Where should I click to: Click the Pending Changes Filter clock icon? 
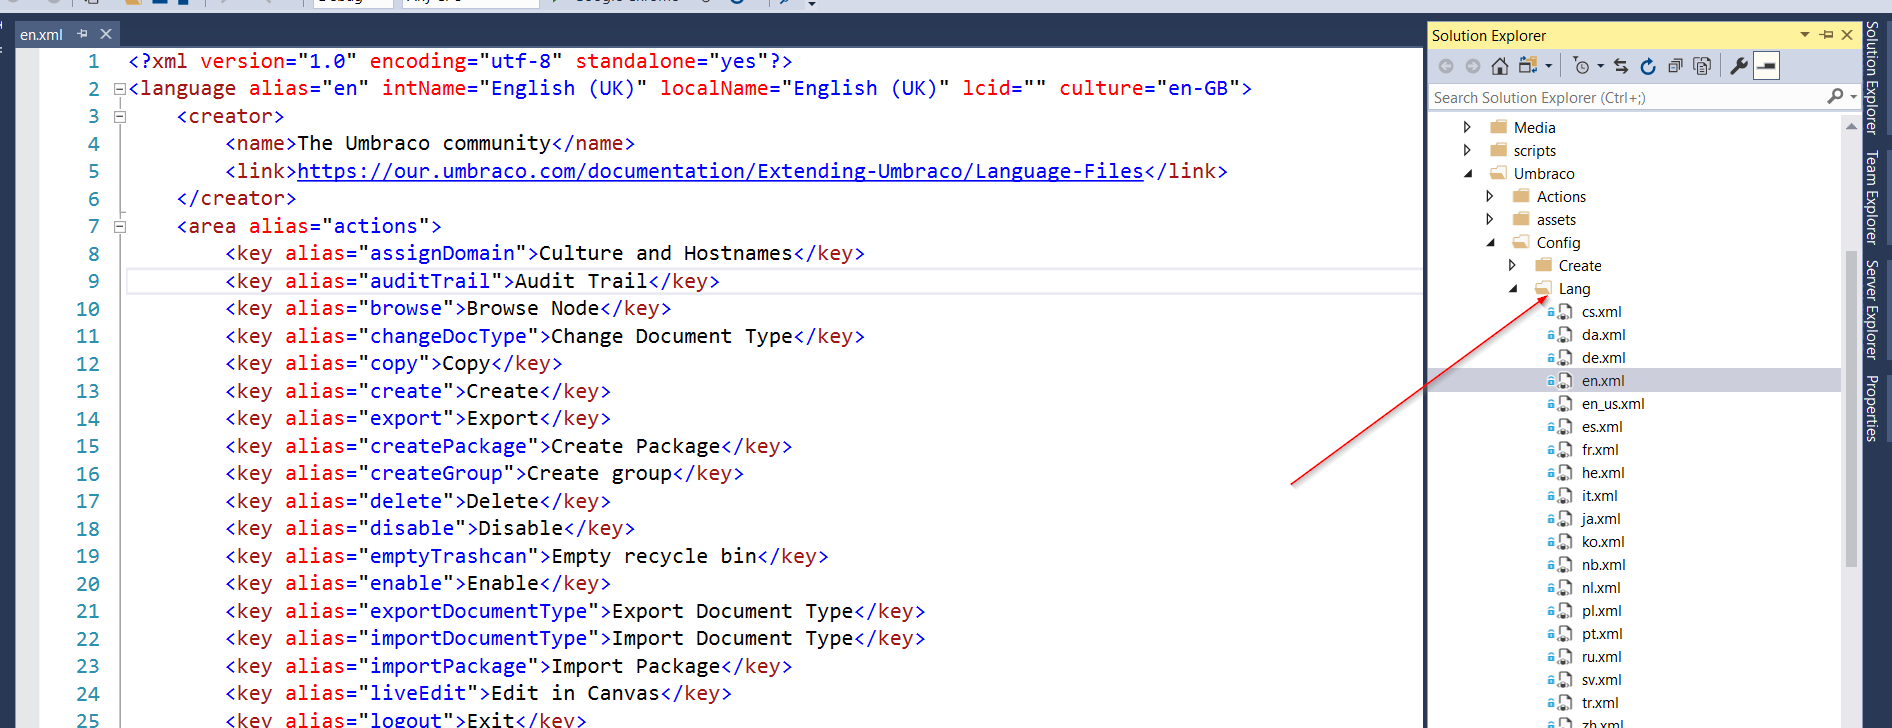click(x=1581, y=66)
